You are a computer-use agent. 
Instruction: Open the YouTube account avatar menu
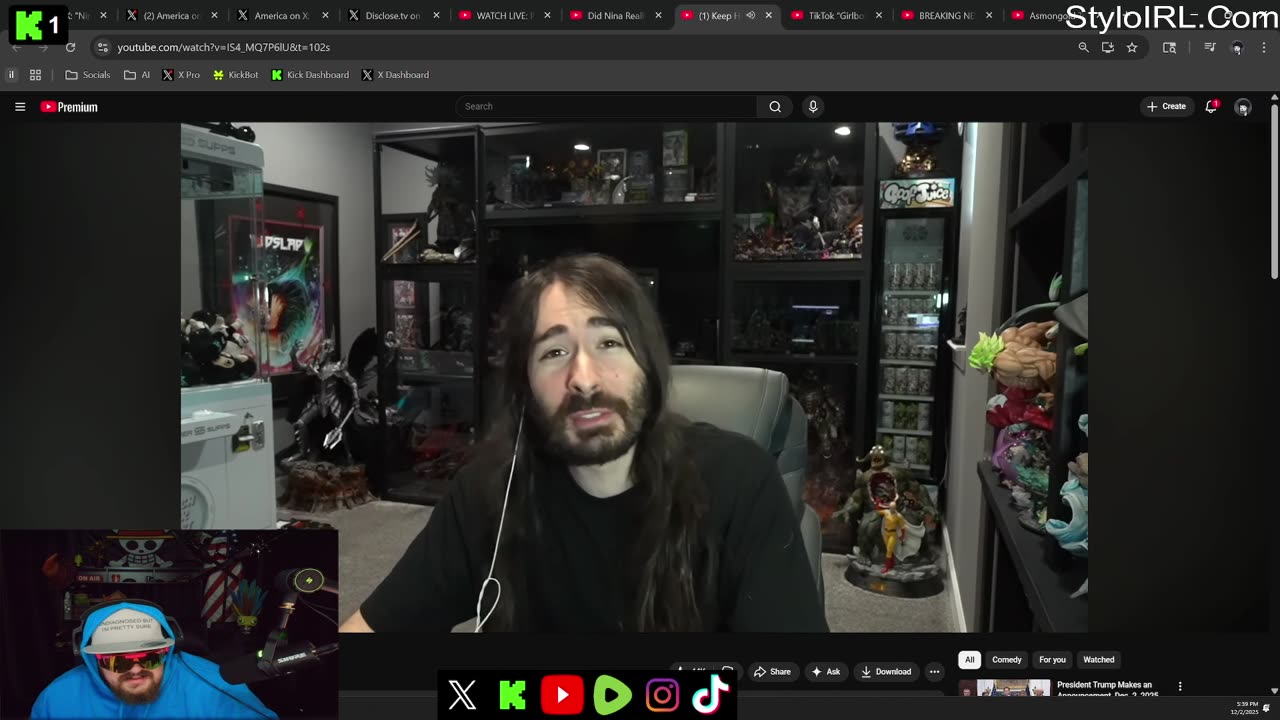click(1243, 107)
